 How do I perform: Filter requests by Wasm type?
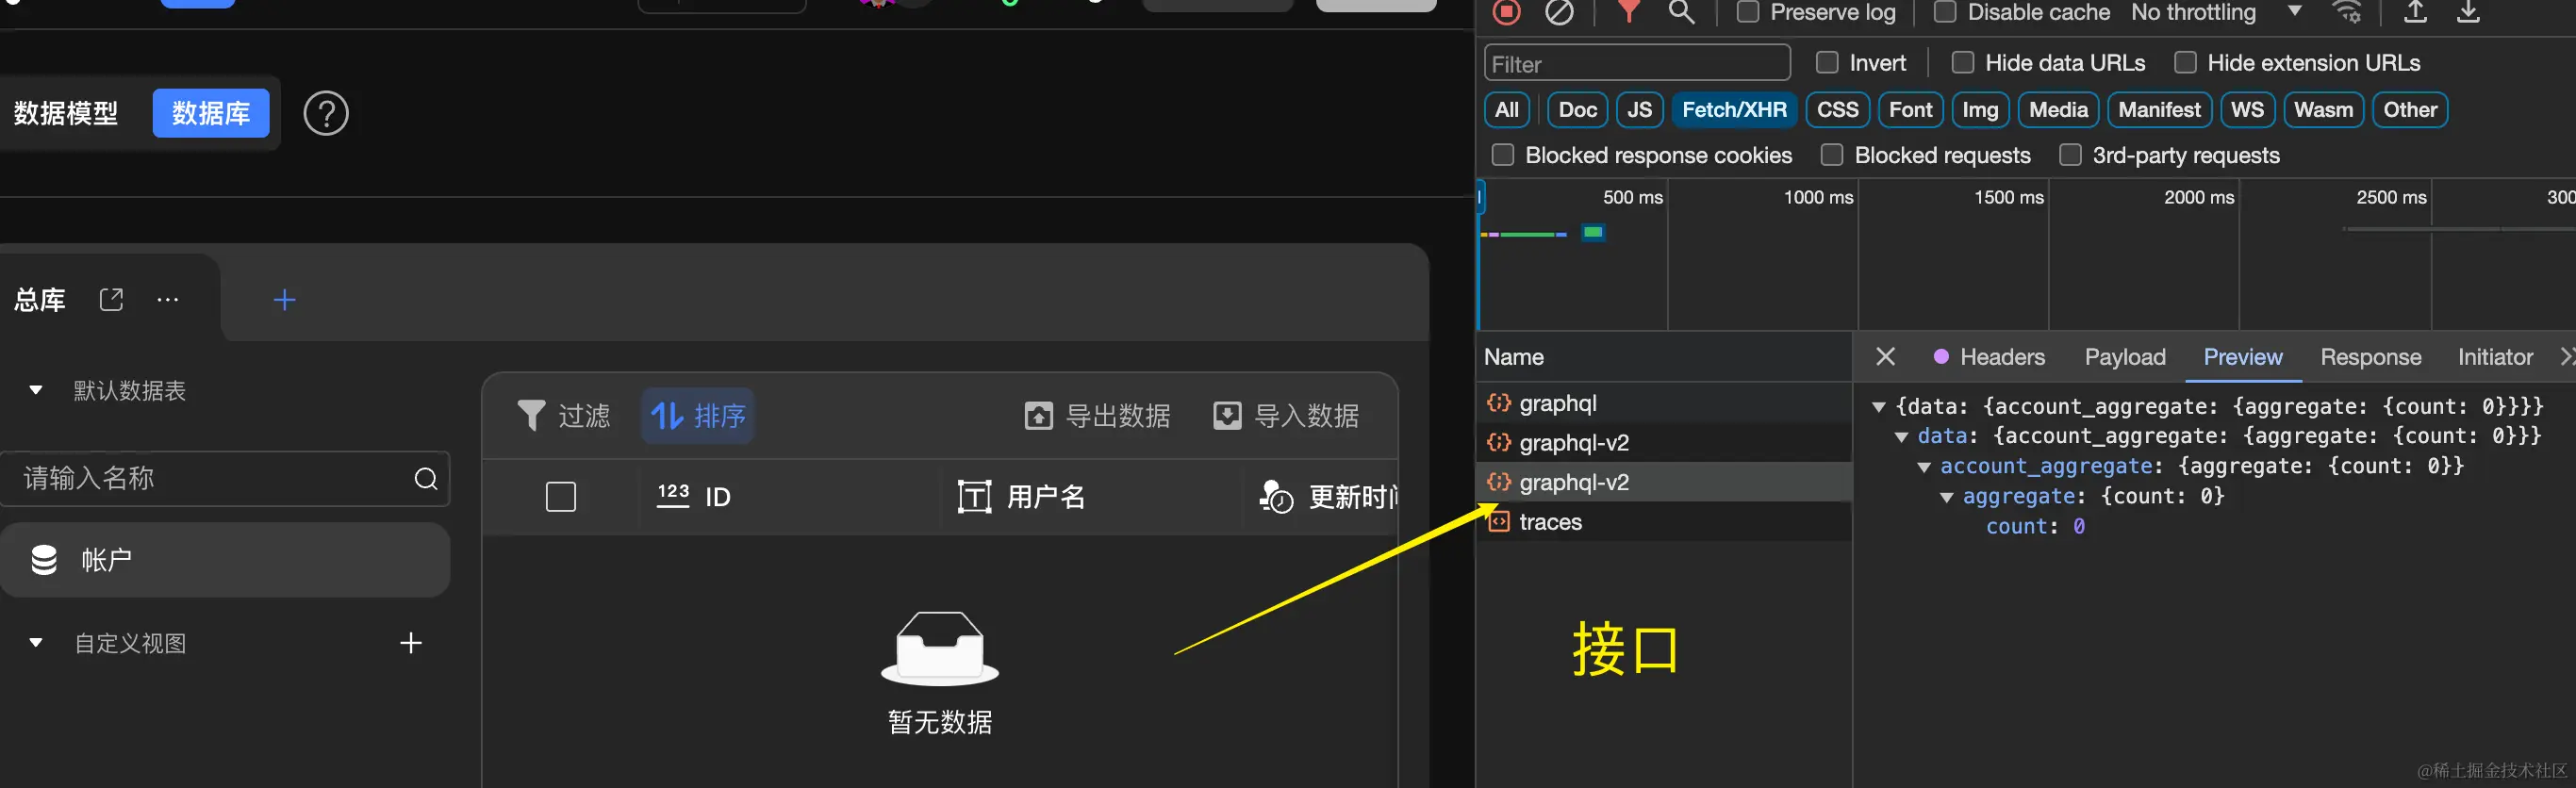[2323, 110]
